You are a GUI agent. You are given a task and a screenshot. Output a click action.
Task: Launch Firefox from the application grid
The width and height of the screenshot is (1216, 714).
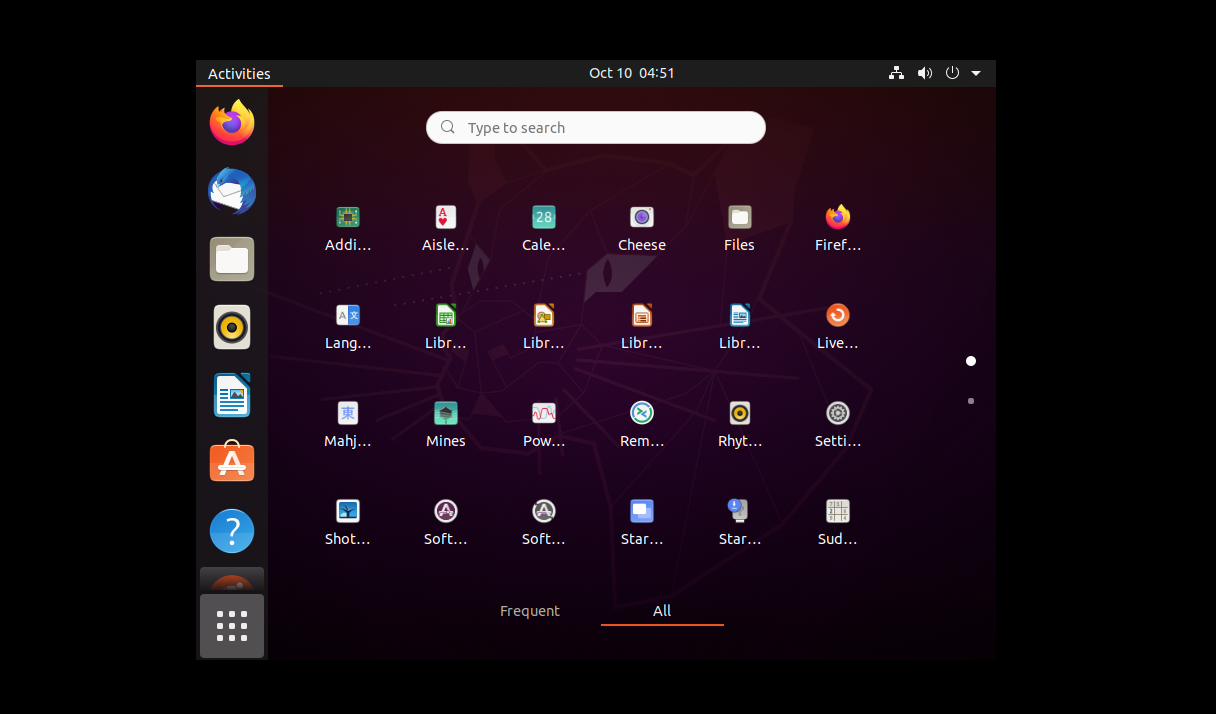838,228
